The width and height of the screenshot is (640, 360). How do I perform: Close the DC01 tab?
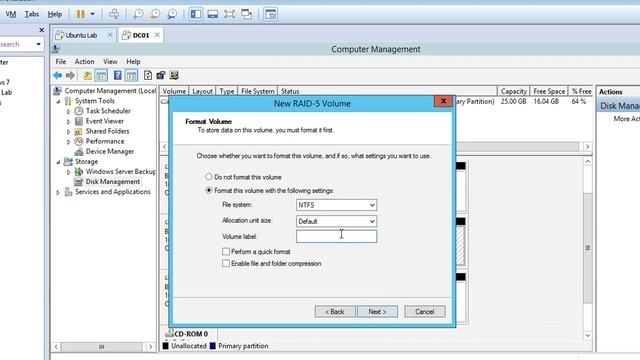(x=157, y=35)
